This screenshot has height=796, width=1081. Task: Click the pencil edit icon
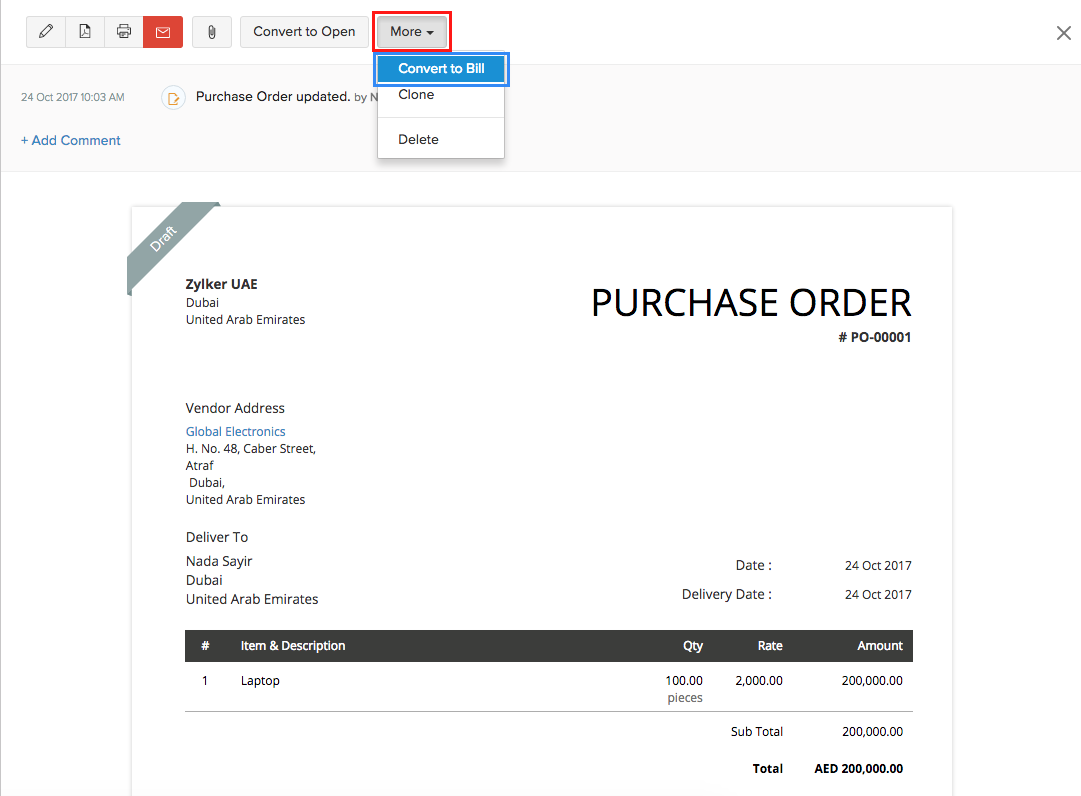pos(46,32)
